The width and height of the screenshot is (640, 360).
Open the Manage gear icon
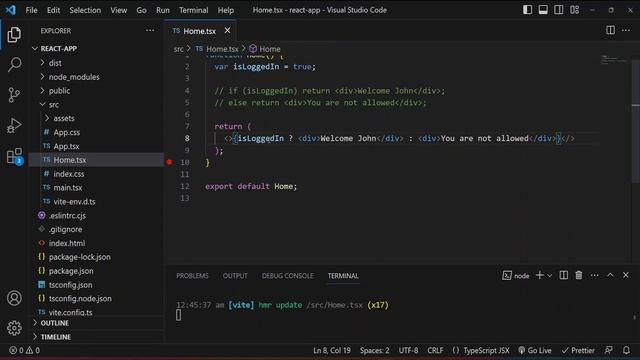[14, 328]
